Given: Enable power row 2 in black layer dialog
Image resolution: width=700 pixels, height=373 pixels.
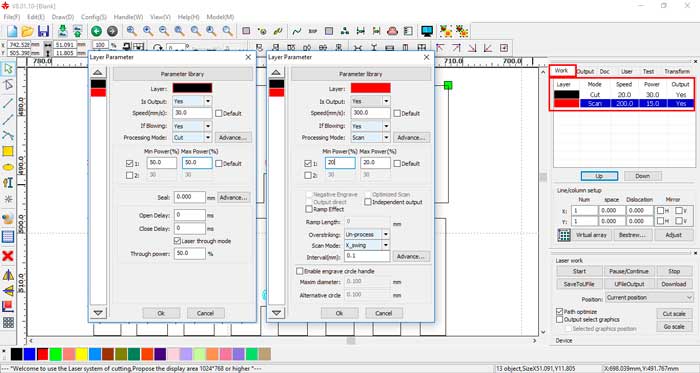Looking at the screenshot, I should [129, 175].
